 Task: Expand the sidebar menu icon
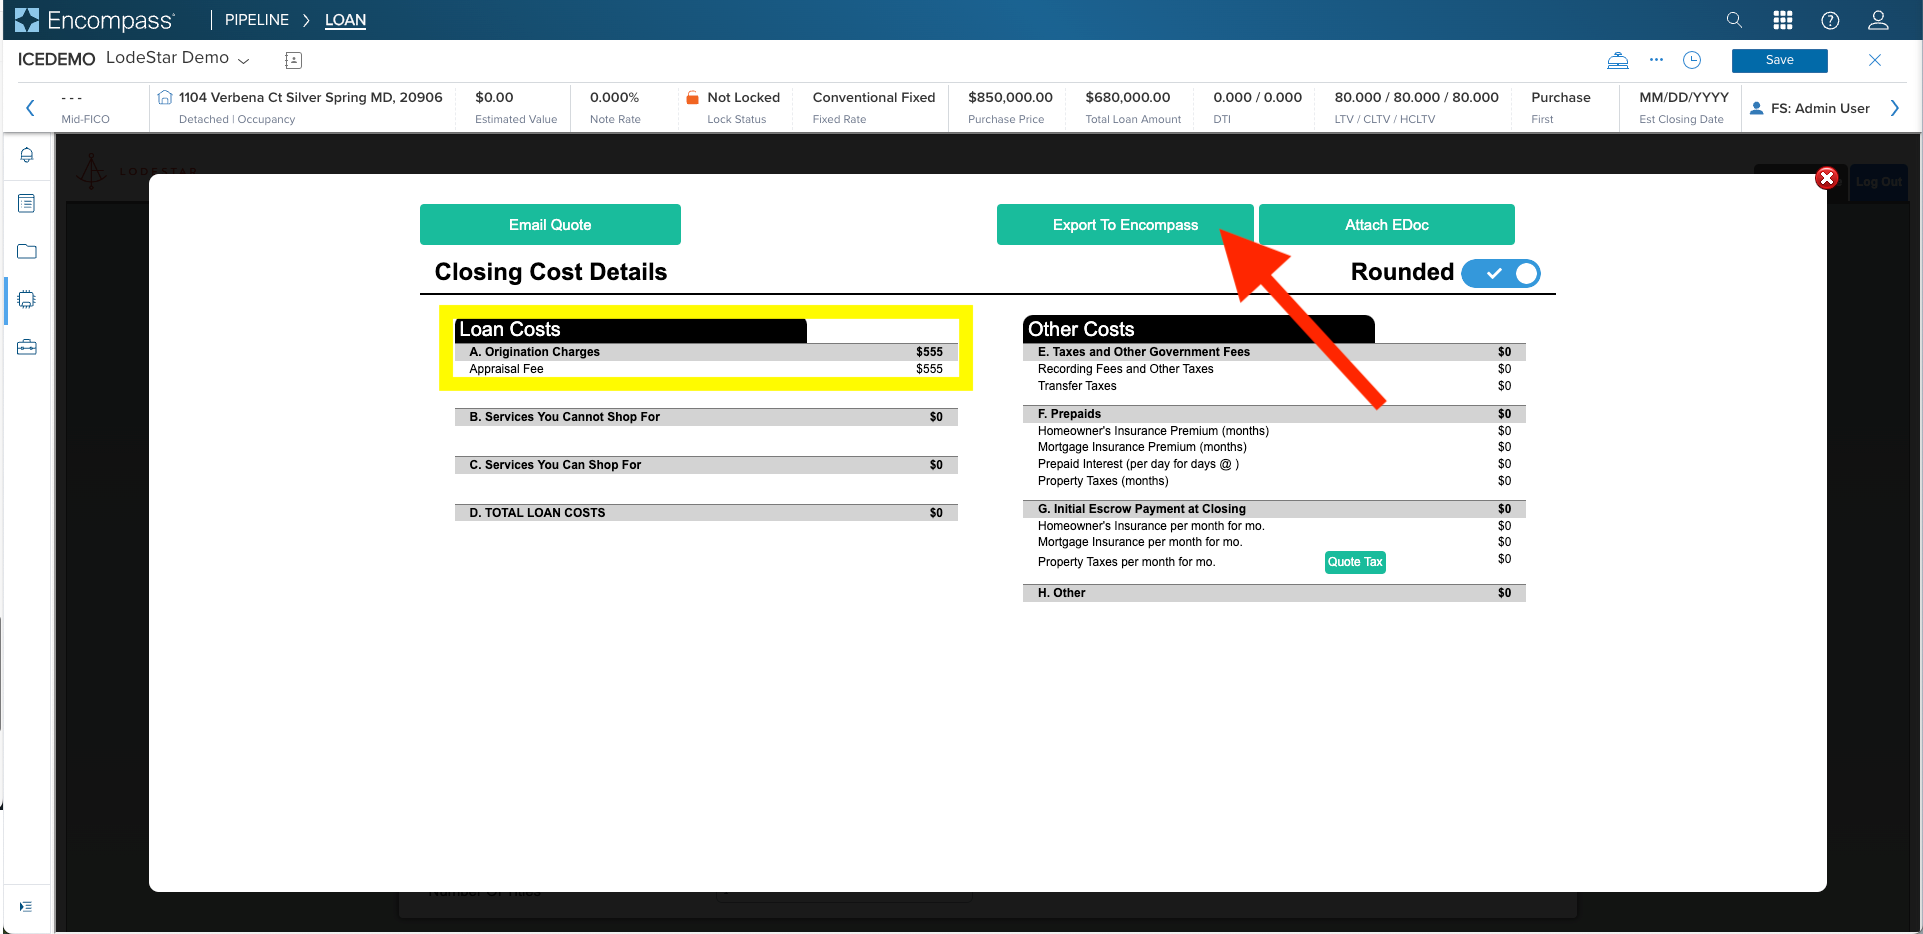point(26,907)
